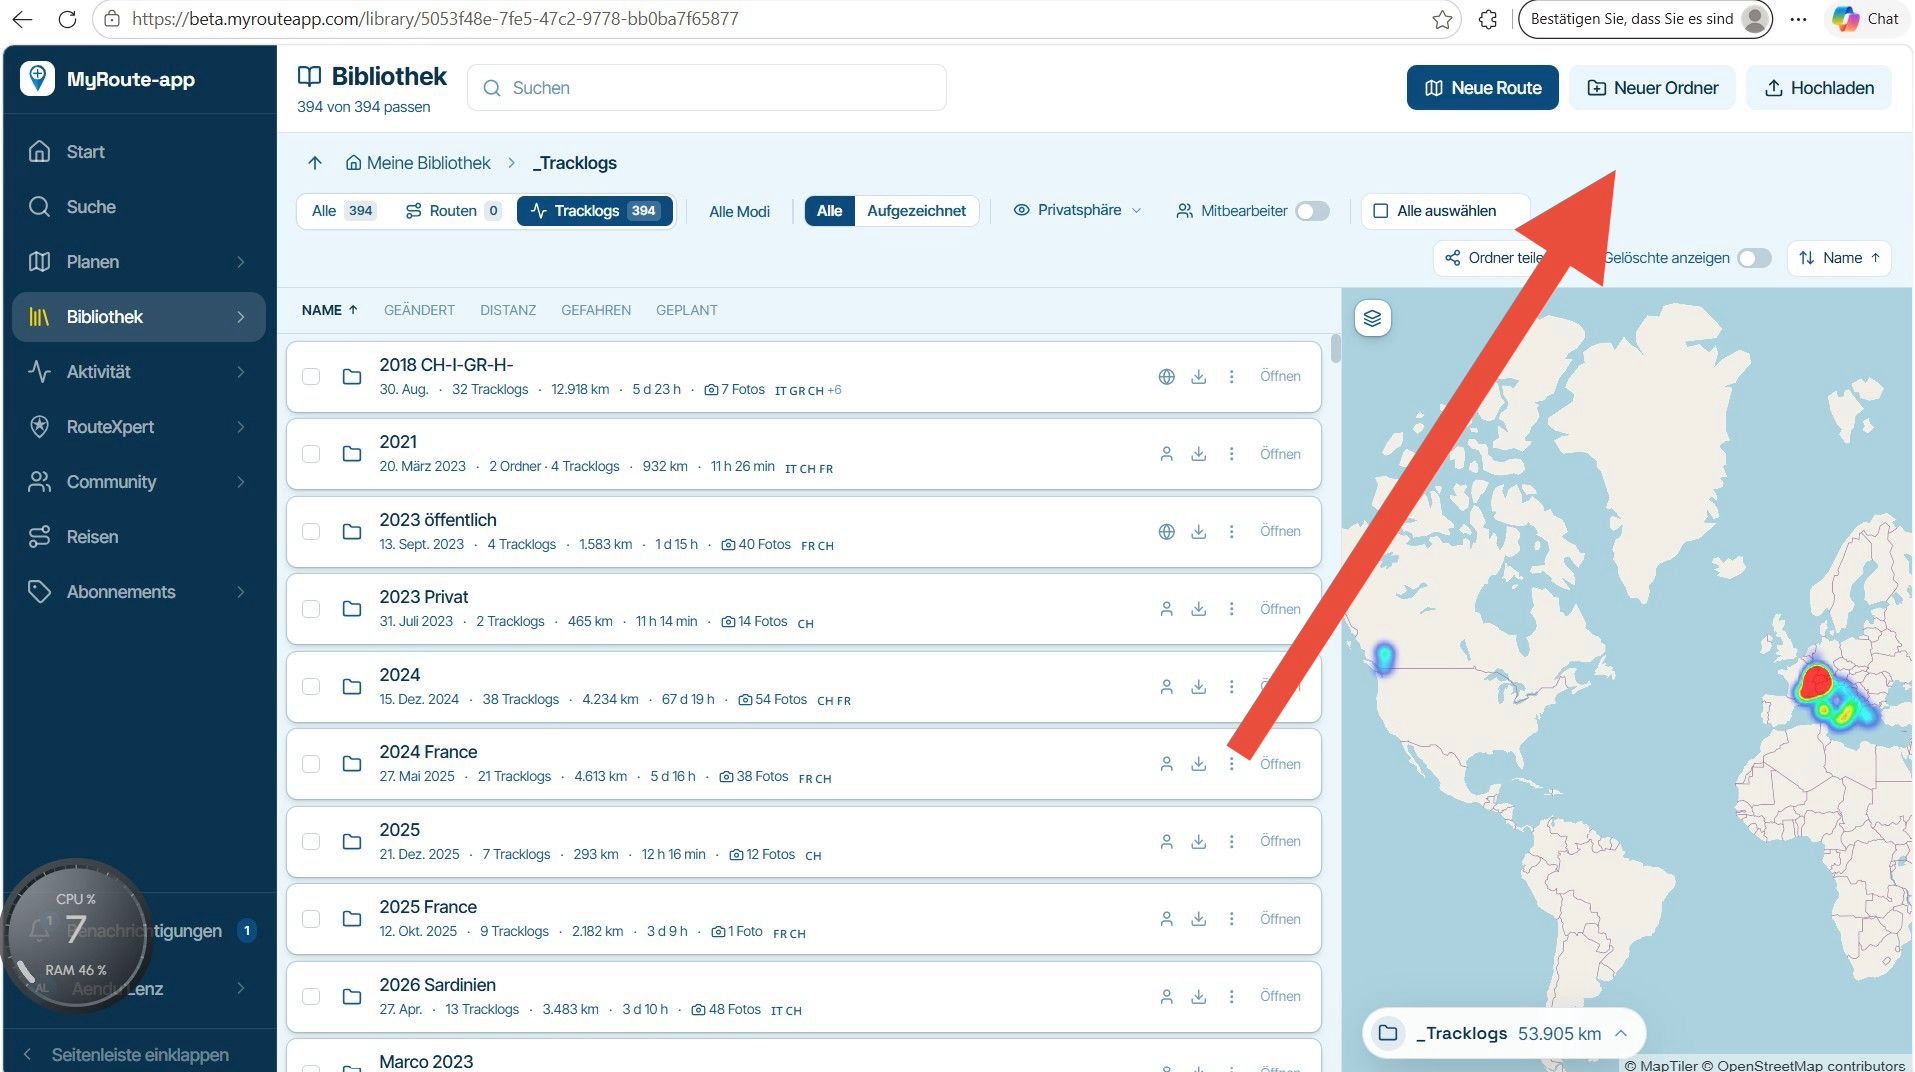
Task: Switch to the Routen tab
Action: click(x=453, y=211)
